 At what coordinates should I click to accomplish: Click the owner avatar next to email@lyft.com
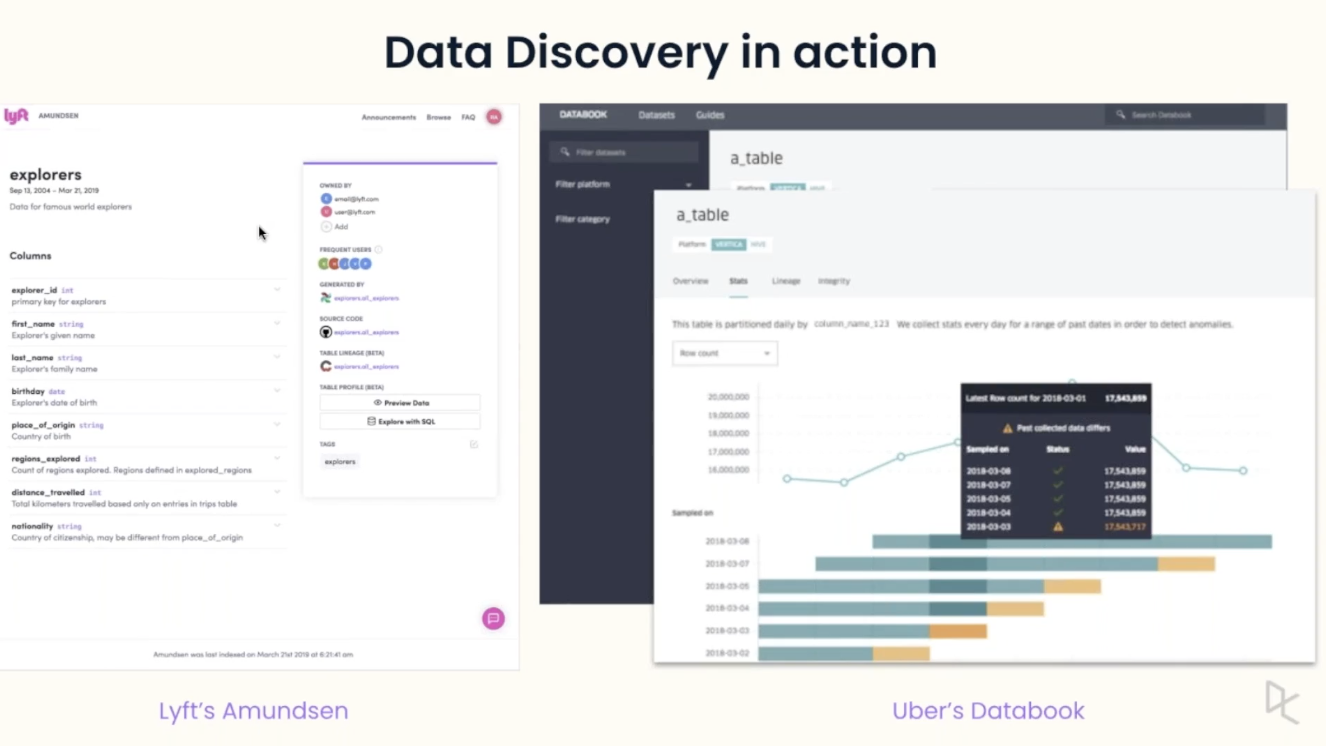(326, 199)
